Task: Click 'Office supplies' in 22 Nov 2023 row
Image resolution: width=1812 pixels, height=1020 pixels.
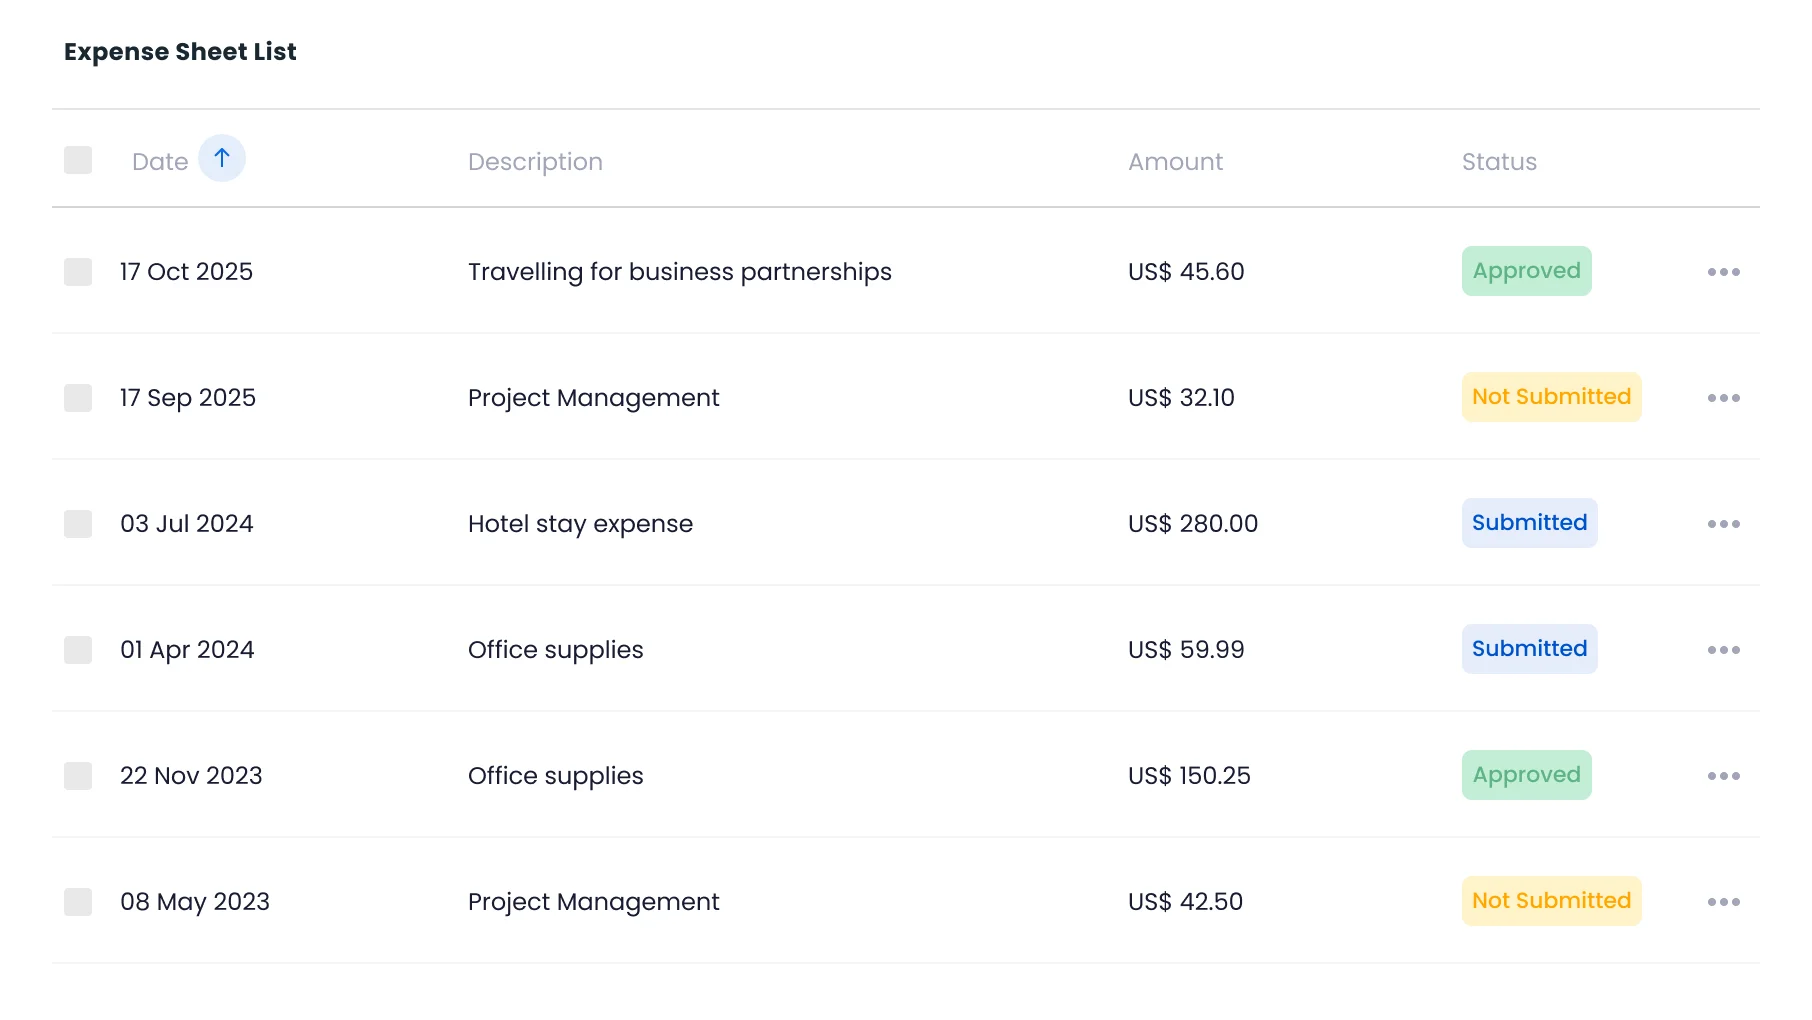Action: point(555,776)
